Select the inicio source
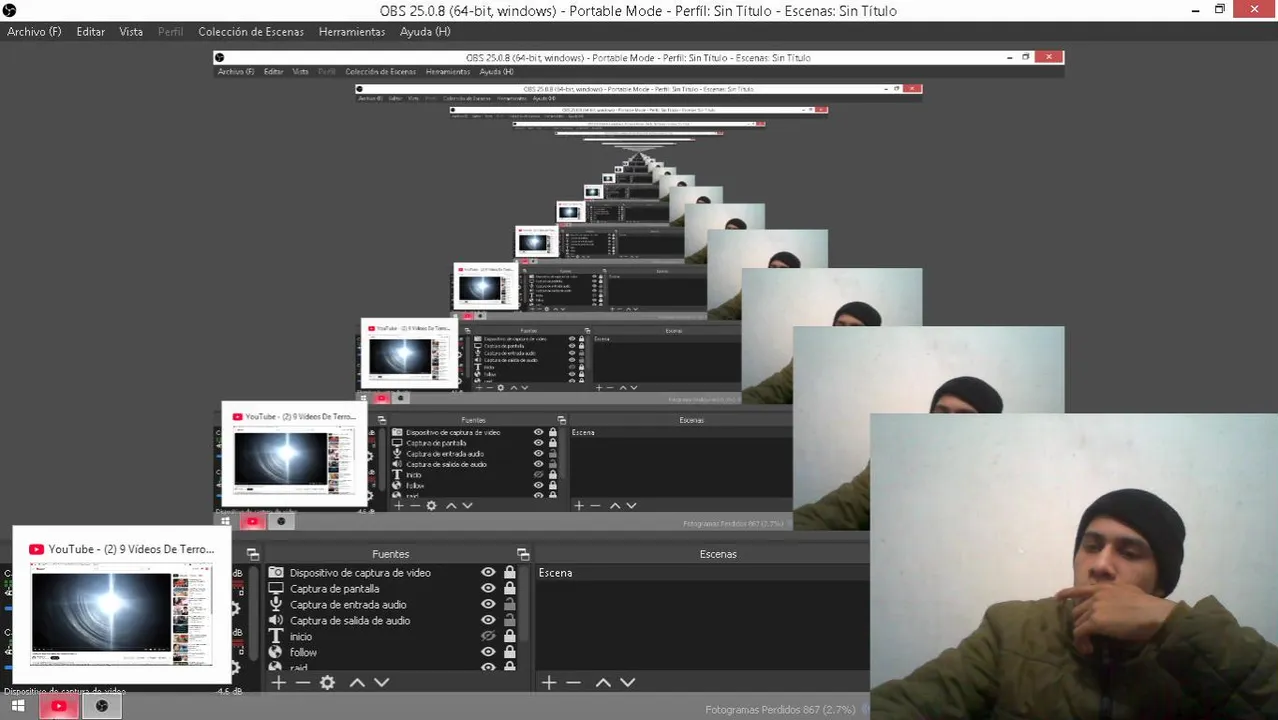Screen dimensions: 1278x720 pyautogui.click(x=301, y=637)
